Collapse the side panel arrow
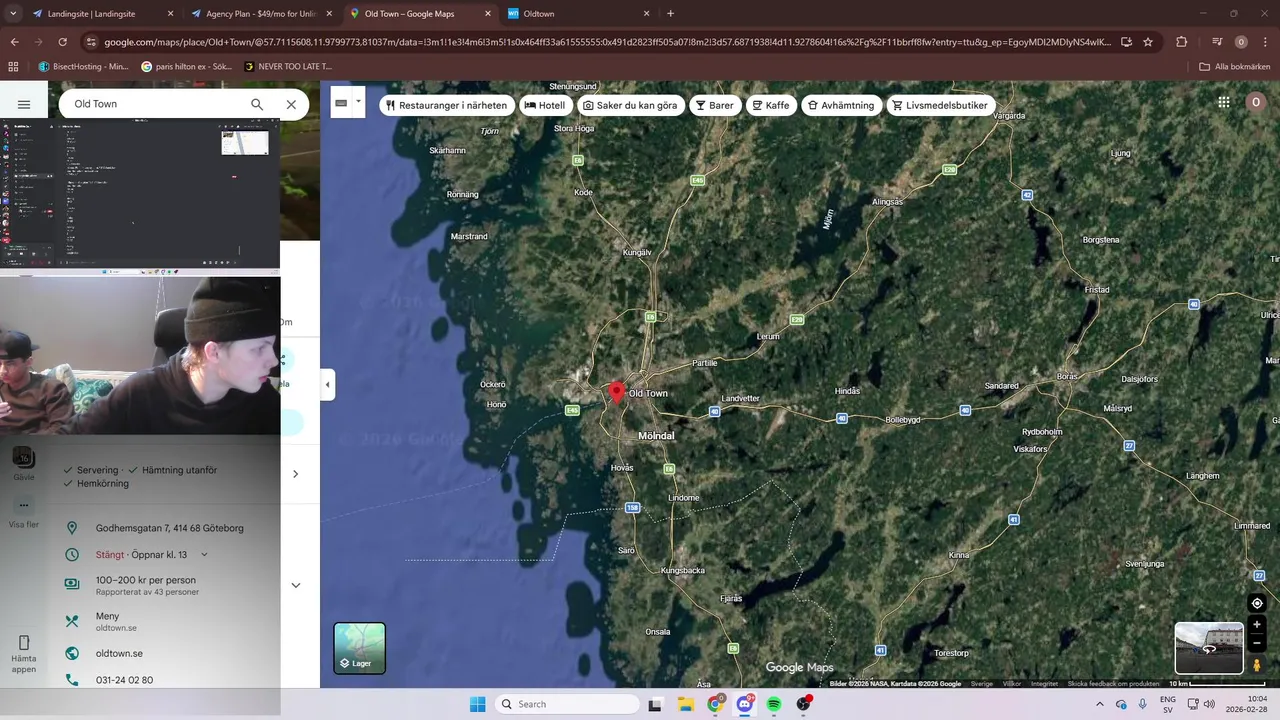This screenshot has height=720, width=1280. point(328,385)
